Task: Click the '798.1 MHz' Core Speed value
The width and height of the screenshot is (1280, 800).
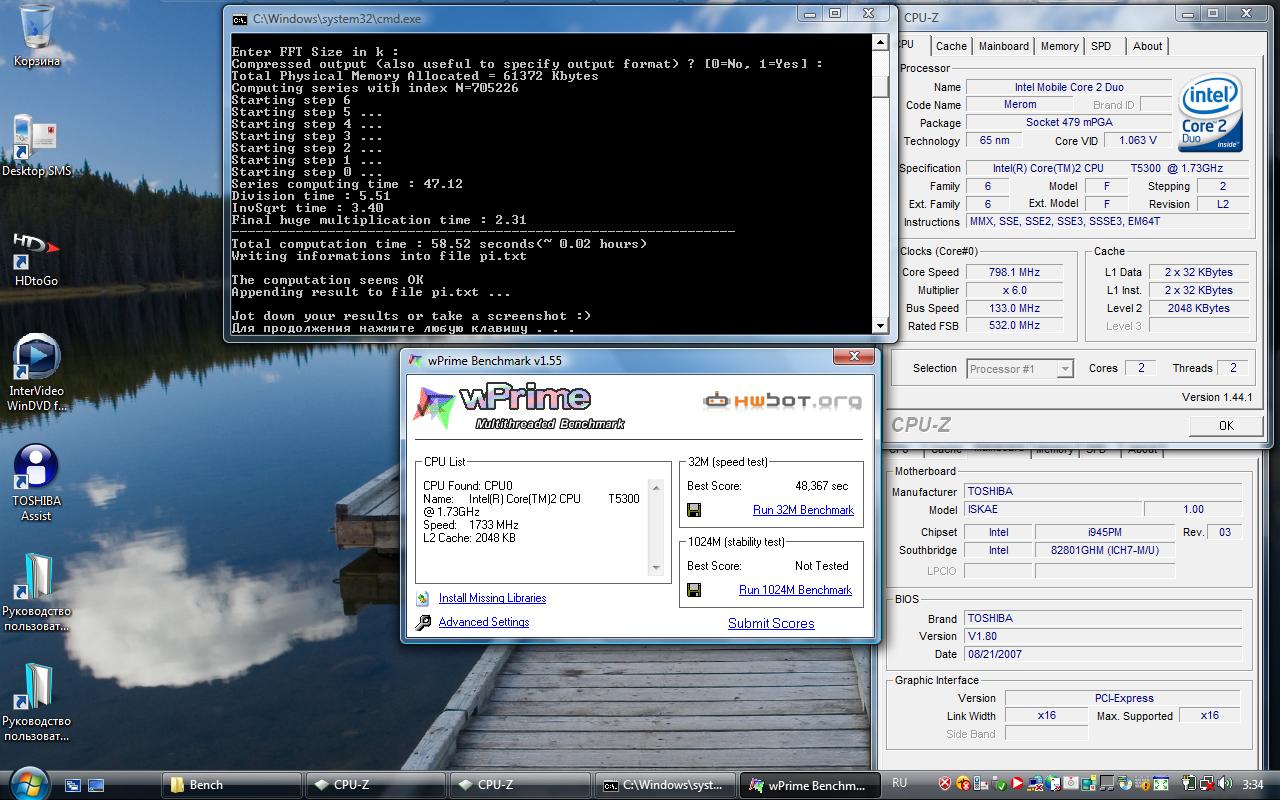Action: [x=1013, y=272]
